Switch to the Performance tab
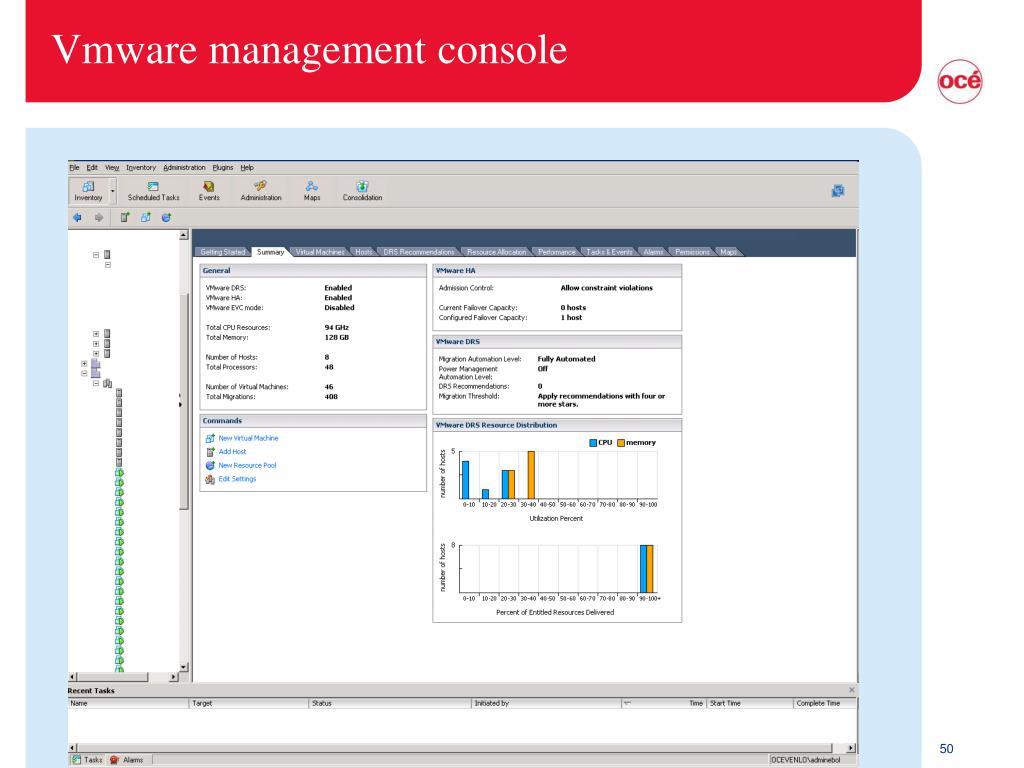 click(x=556, y=252)
